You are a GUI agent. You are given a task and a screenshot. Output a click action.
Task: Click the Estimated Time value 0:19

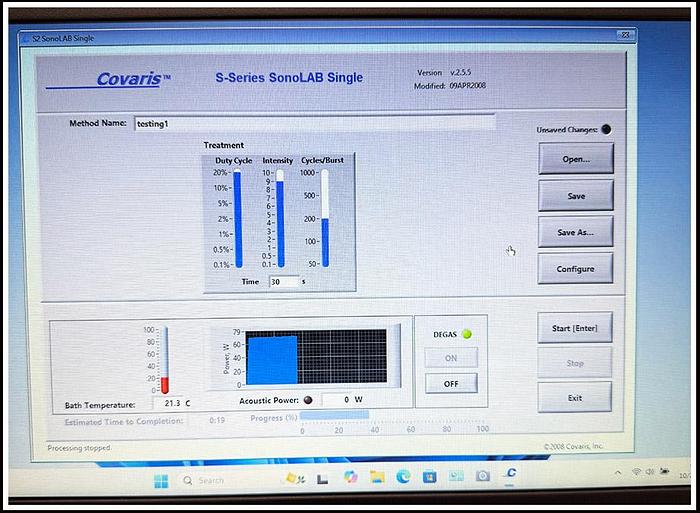tap(217, 420)
